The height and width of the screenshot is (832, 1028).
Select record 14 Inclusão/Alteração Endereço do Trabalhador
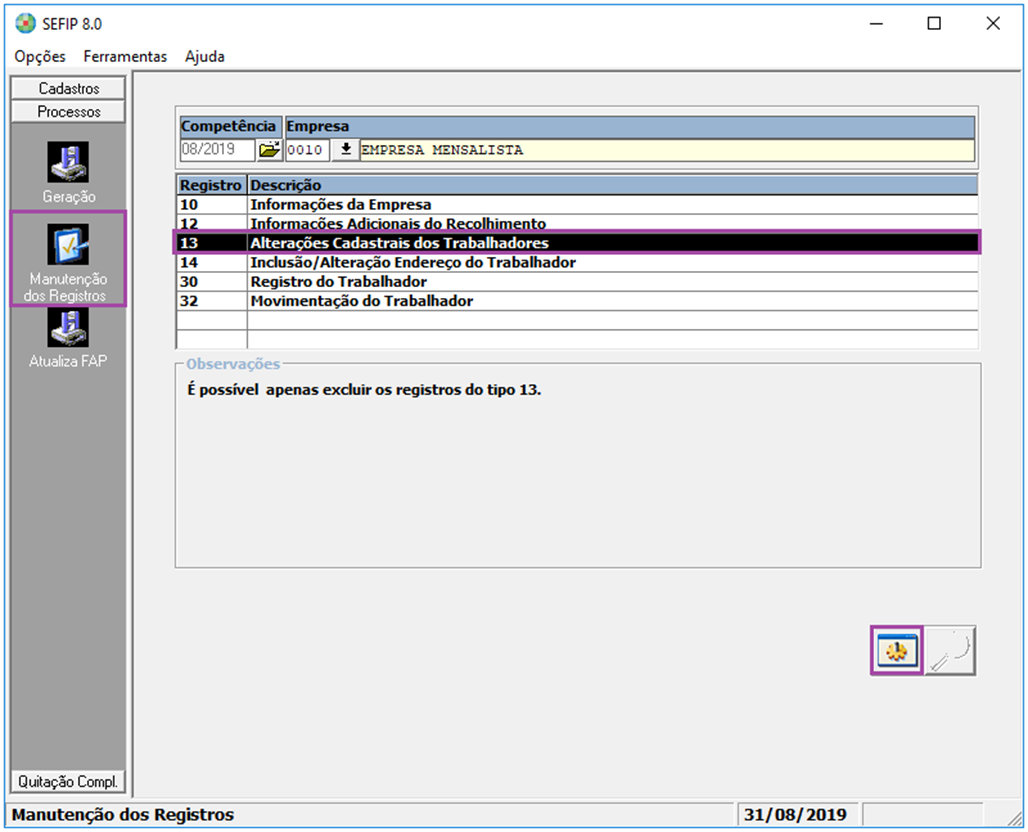pos(412,263)
